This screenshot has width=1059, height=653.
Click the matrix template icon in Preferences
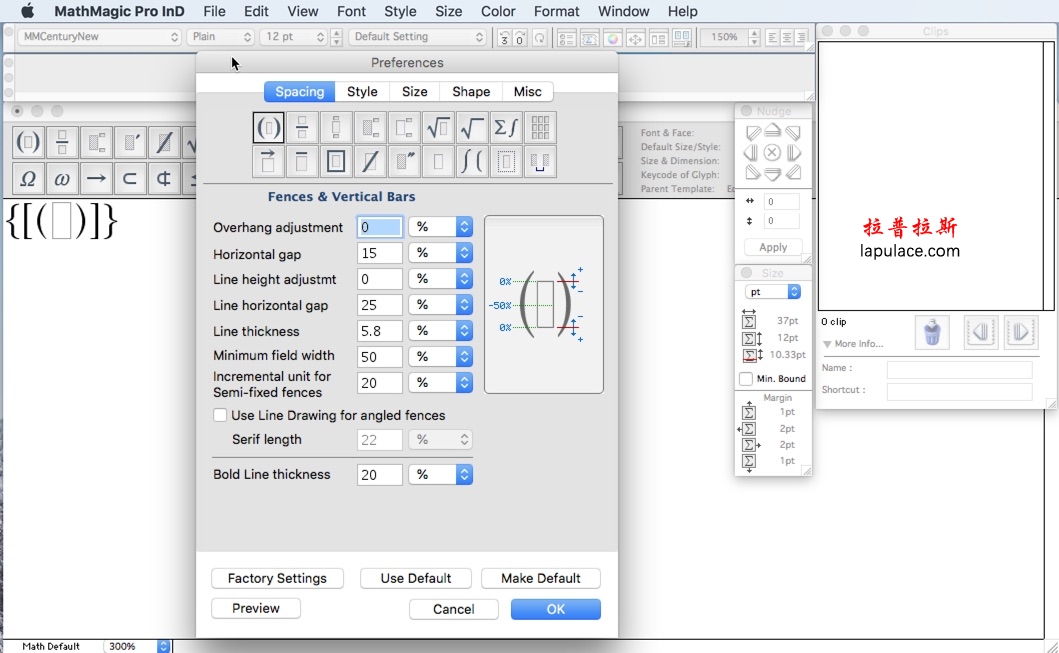[539, 127]
